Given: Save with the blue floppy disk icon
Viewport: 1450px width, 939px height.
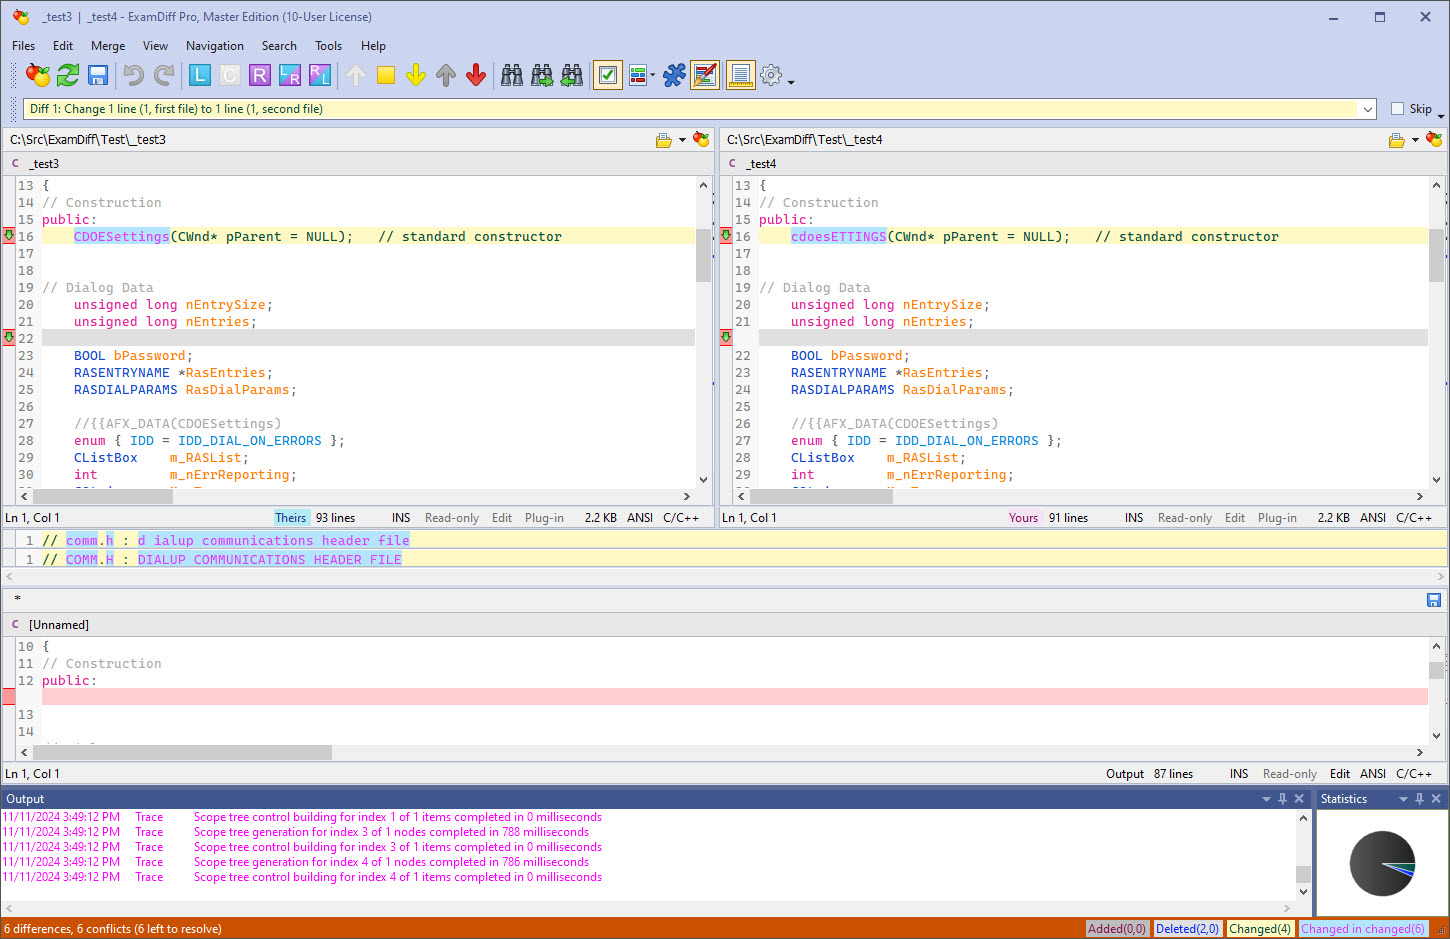Looking at the screenshot, I should (x=98, y=75).
